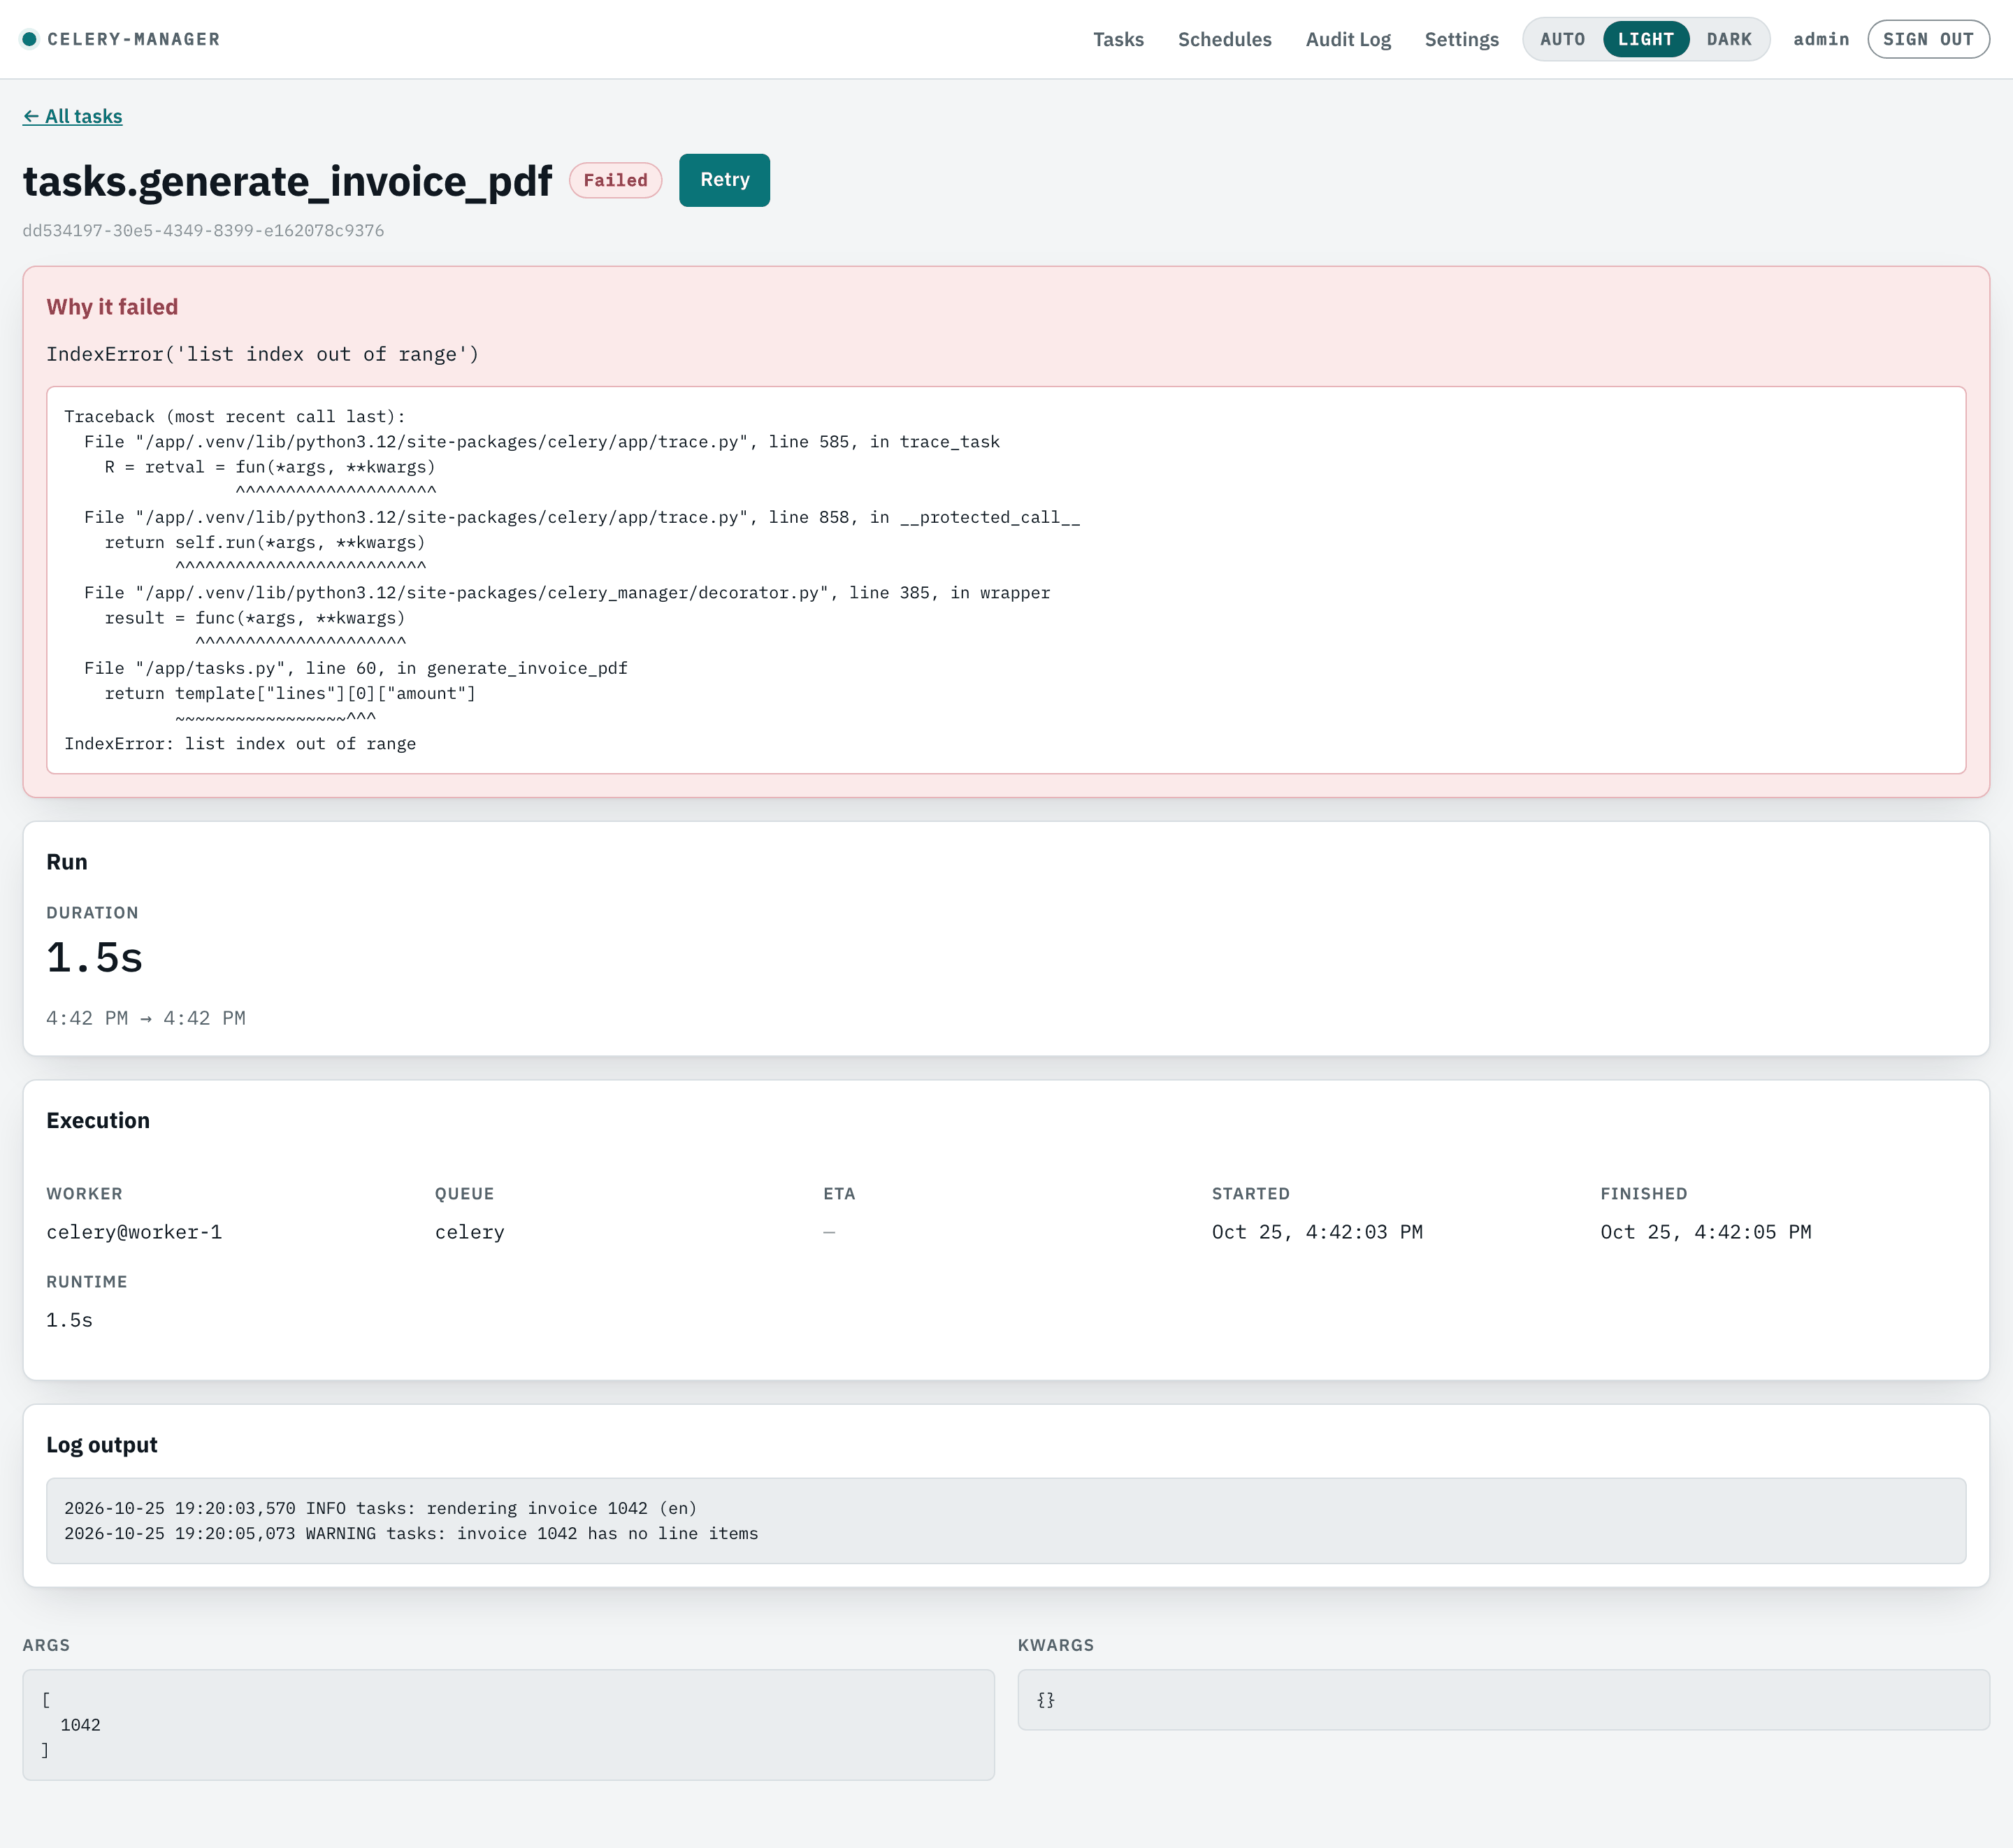This screenshot has height=1848, width=2013.
Task: Open the Schedules nav item
Action: tap(1224, 39)
